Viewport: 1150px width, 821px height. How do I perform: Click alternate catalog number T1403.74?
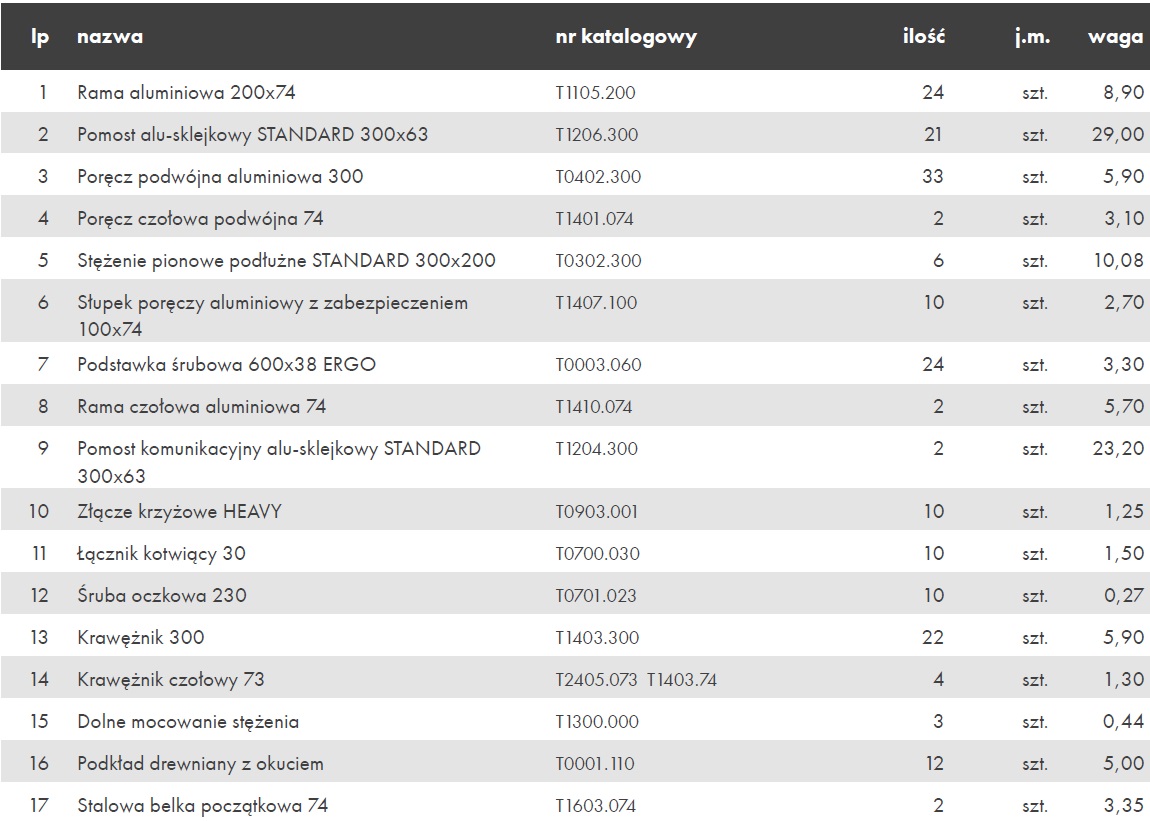pyautogui.click(x=681, y=680)
